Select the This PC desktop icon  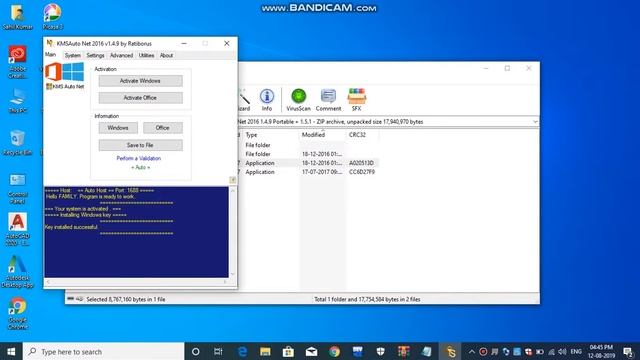point(18,101)
